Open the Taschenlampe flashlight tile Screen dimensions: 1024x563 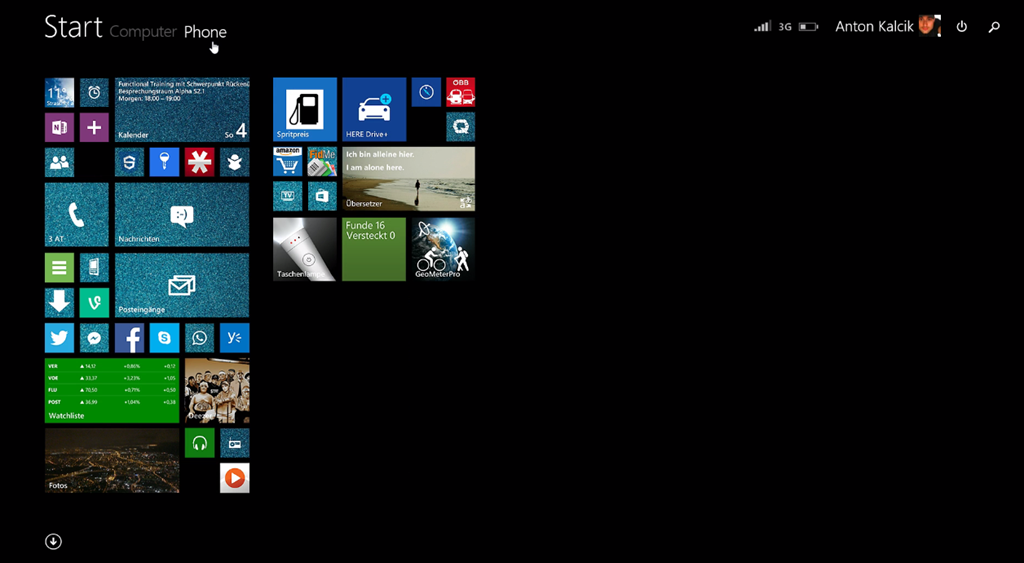(x=305, y=249)
